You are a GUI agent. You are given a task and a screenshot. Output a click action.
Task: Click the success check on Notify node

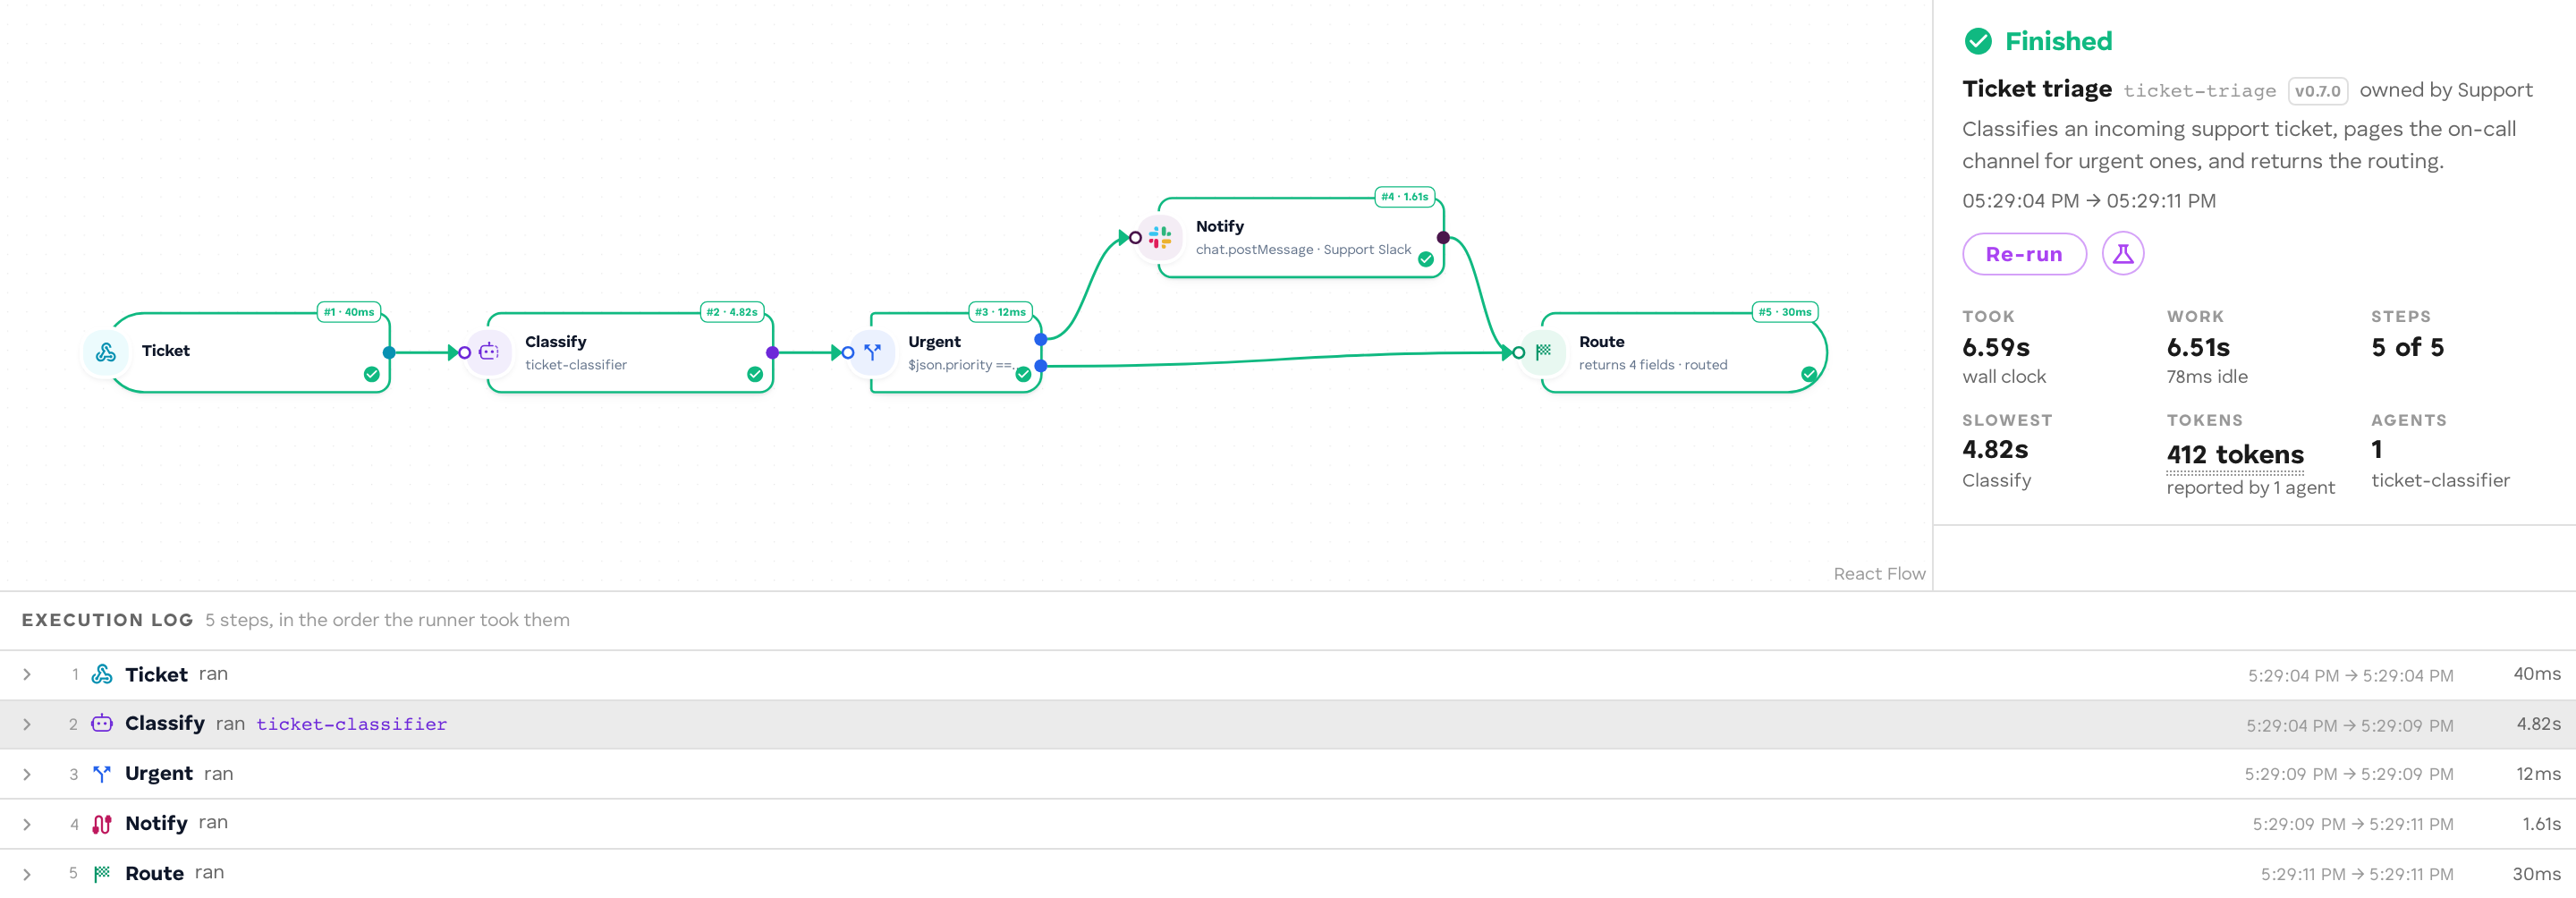click(1426, 259)
